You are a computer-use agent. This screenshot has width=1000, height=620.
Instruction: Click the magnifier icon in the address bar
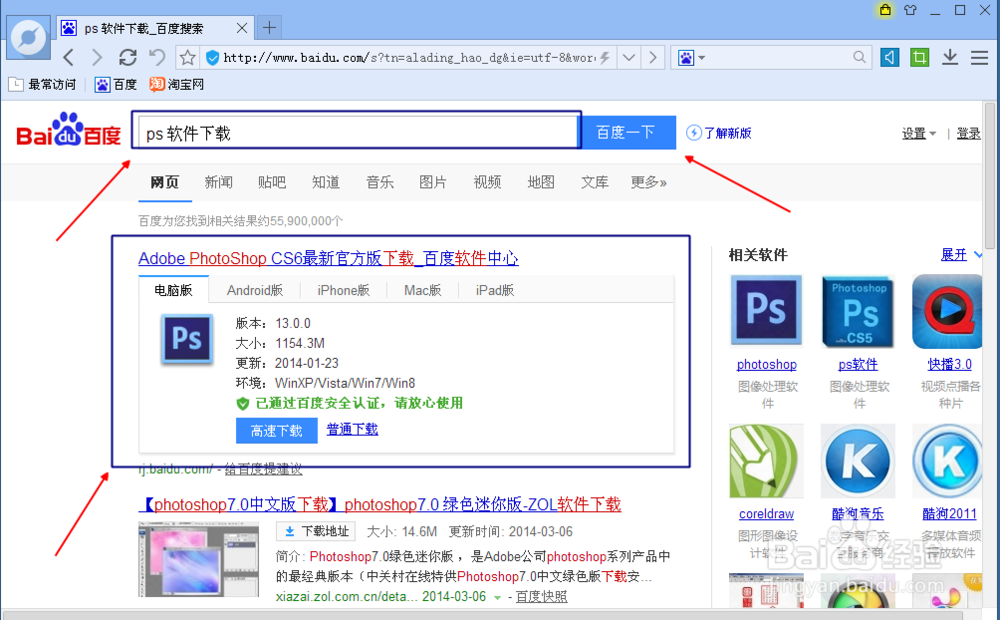click(x=859, y=57)
